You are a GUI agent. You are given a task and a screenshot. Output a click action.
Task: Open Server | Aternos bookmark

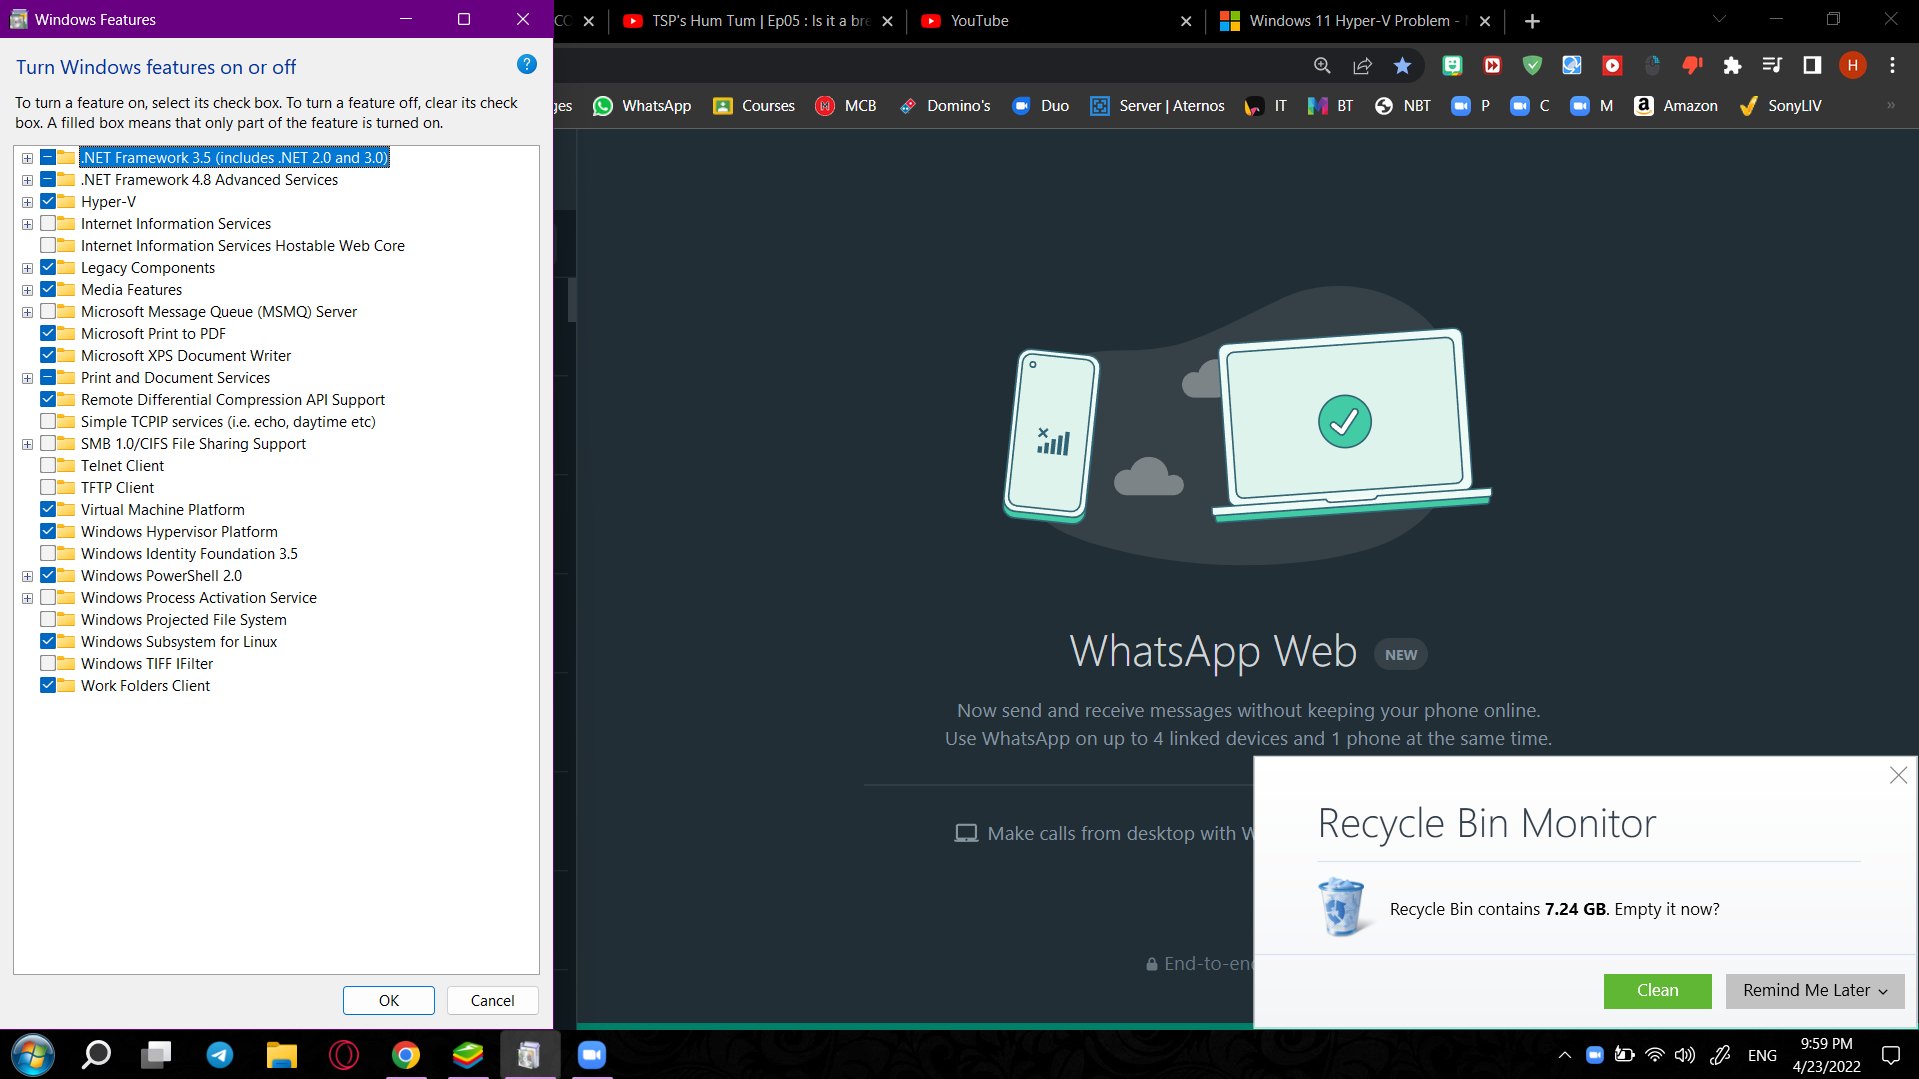pyautogui.click(x=1157, y=106)
